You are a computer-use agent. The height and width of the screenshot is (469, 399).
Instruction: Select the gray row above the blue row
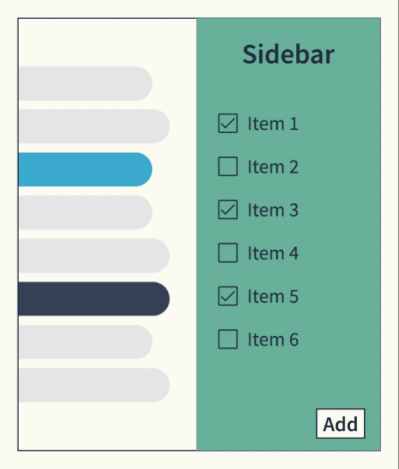pyautogui.click(x=94, y=126)
